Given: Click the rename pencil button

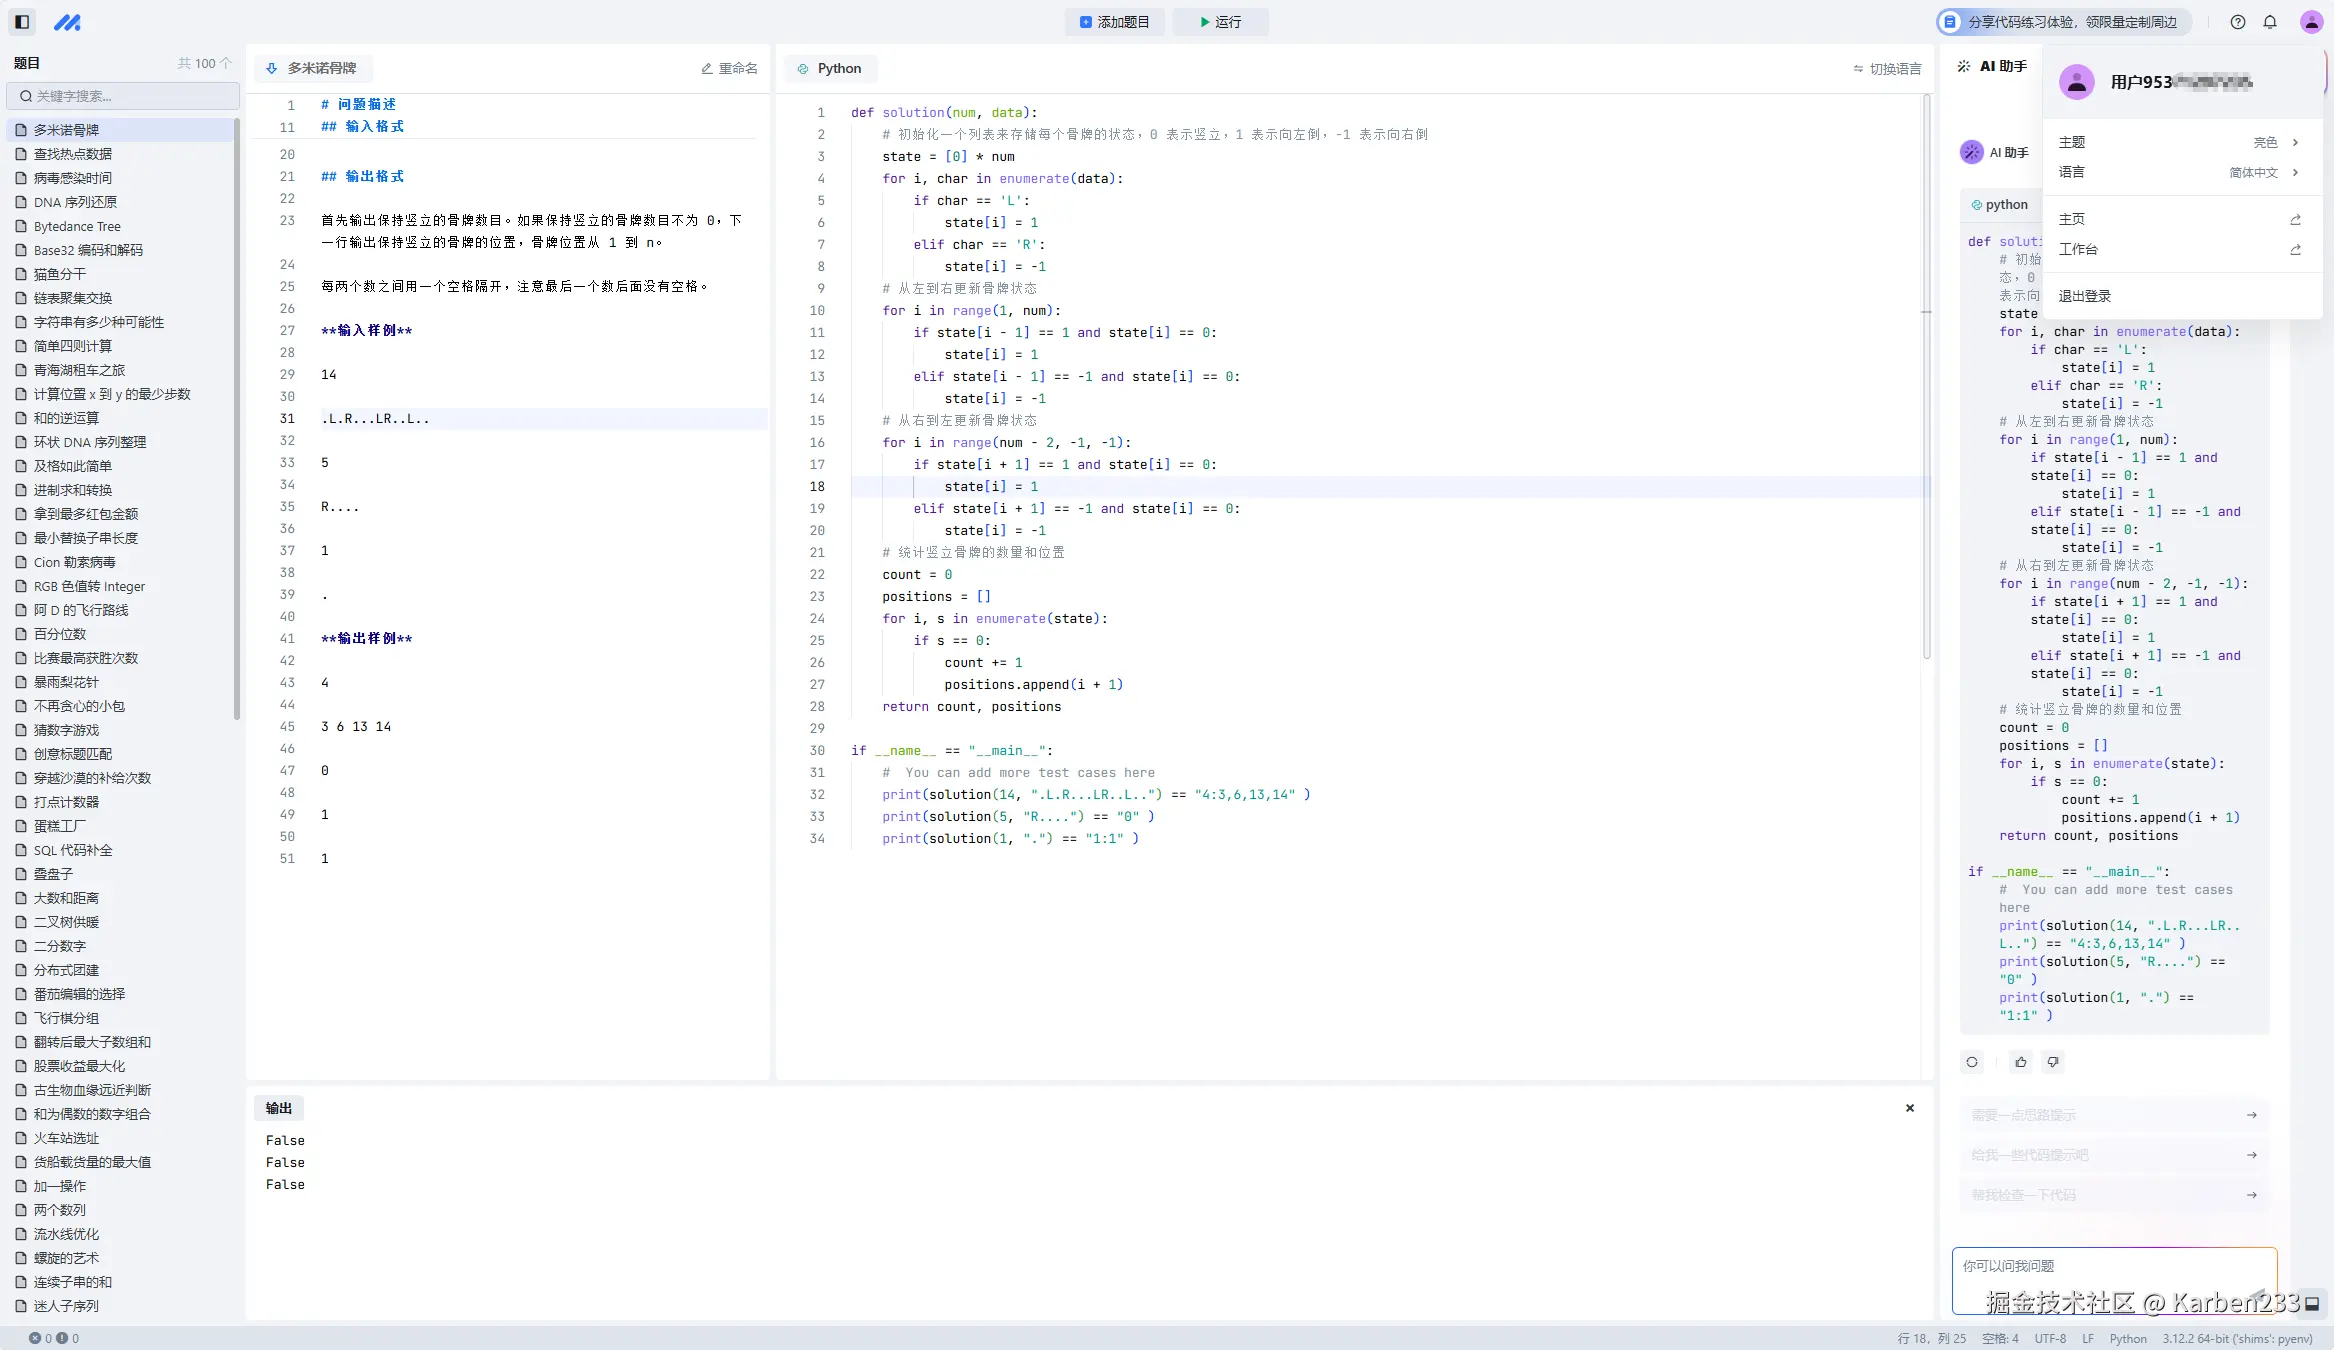Looking at the screenshot, I should pos(729,68).
